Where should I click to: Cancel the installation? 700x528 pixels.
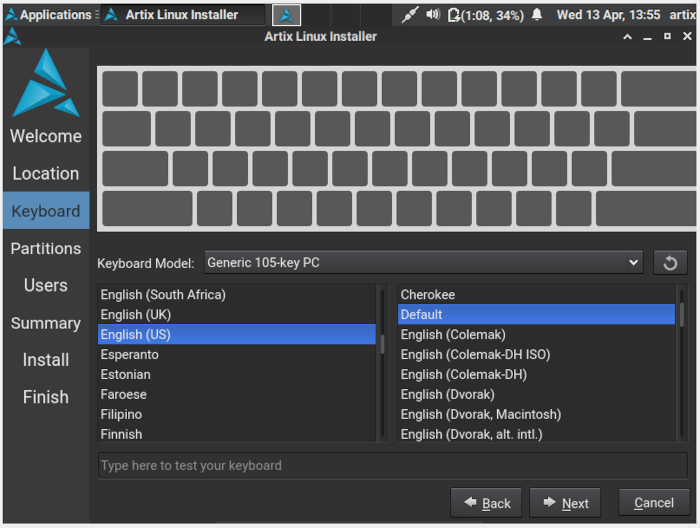654,503
